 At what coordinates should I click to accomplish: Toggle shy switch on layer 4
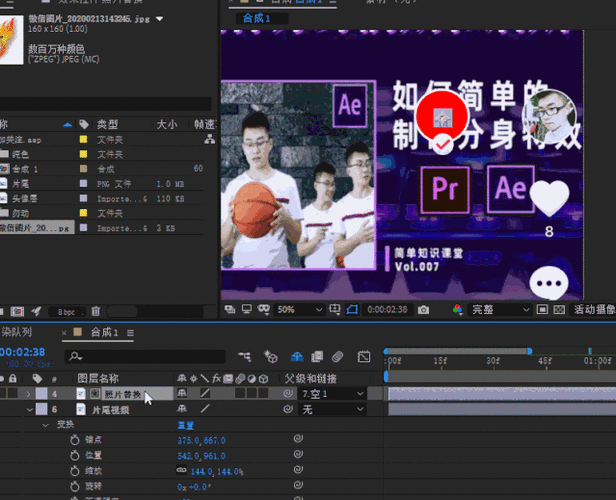coord(182,393)
